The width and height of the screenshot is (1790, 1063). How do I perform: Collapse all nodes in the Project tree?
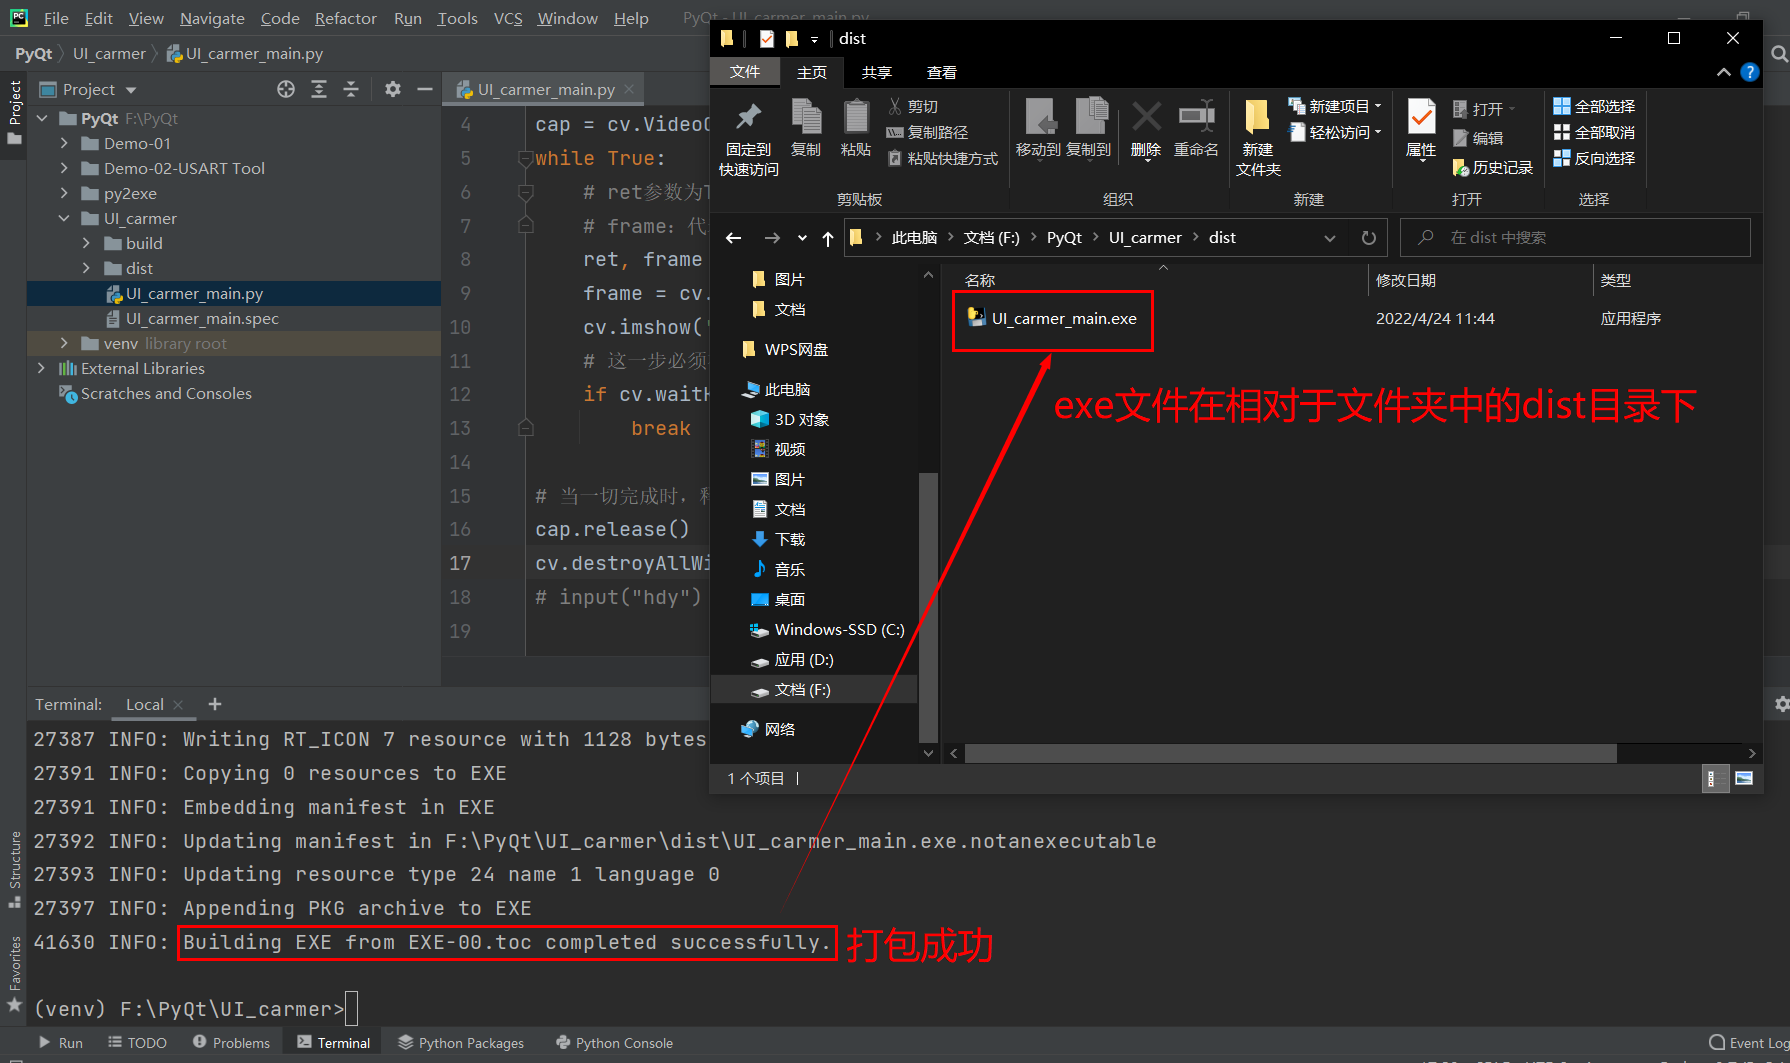pyautogui.click(x=351, y=89)
